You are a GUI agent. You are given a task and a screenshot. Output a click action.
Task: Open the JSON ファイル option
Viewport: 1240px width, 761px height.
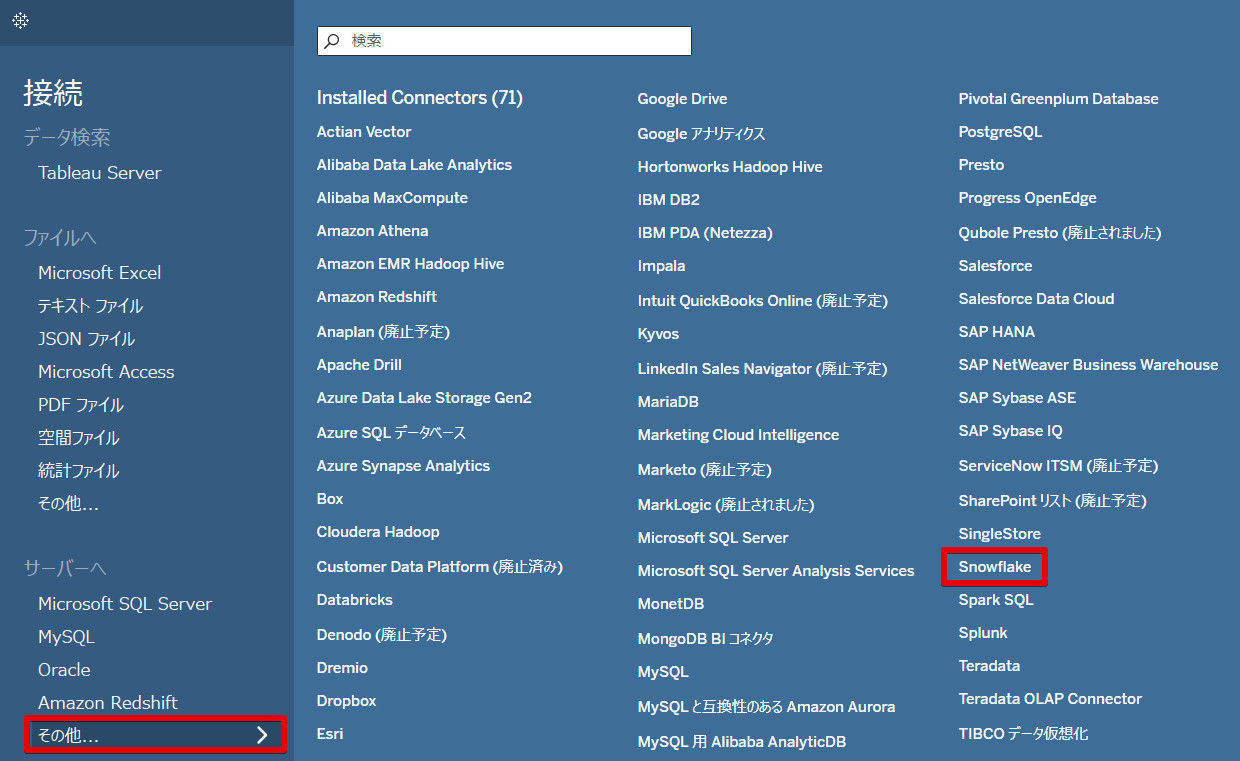pos(86,339)
